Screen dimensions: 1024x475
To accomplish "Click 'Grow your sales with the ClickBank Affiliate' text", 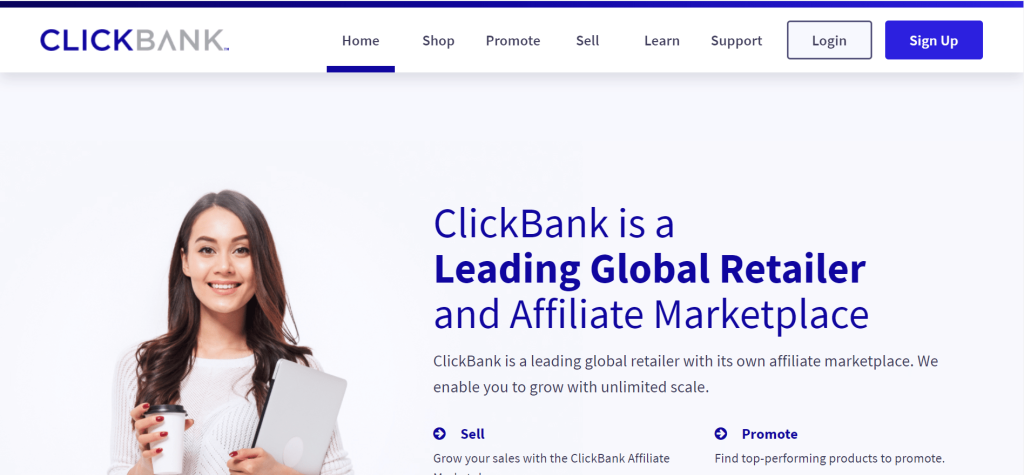I will 551,458.
